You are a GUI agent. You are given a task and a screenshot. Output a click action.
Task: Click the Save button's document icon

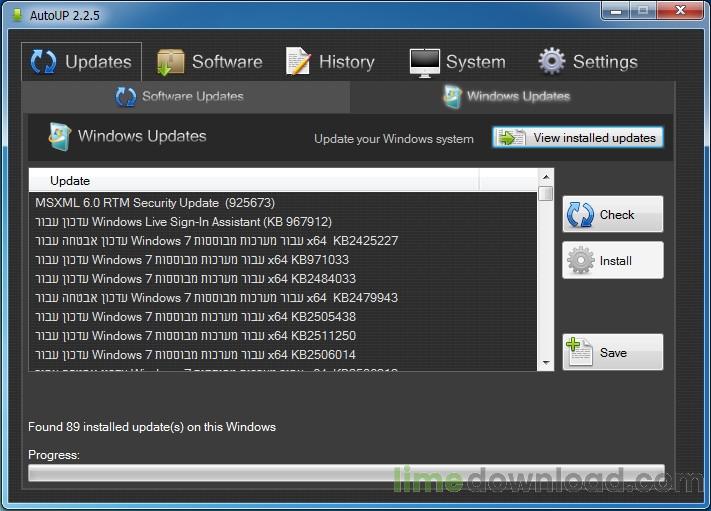point(581,352)
